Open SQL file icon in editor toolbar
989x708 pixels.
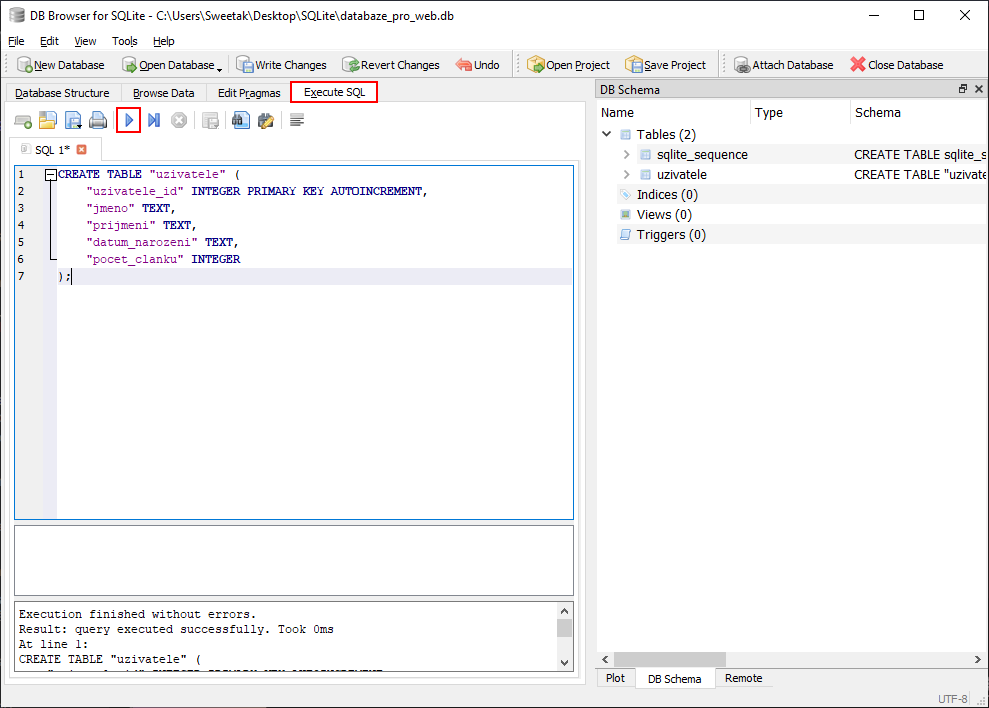pyautogui.click(x=48, y=120)
